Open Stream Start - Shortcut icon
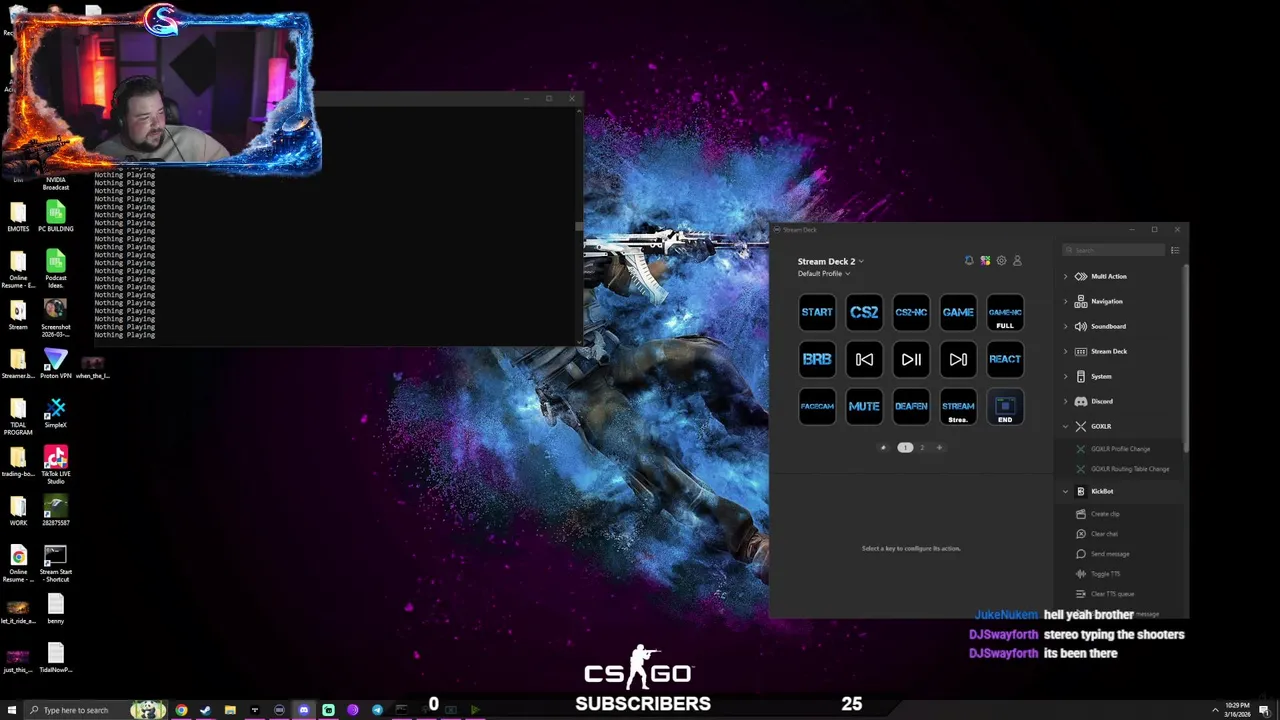This screenshot has width=1280, height=720. 56,564
